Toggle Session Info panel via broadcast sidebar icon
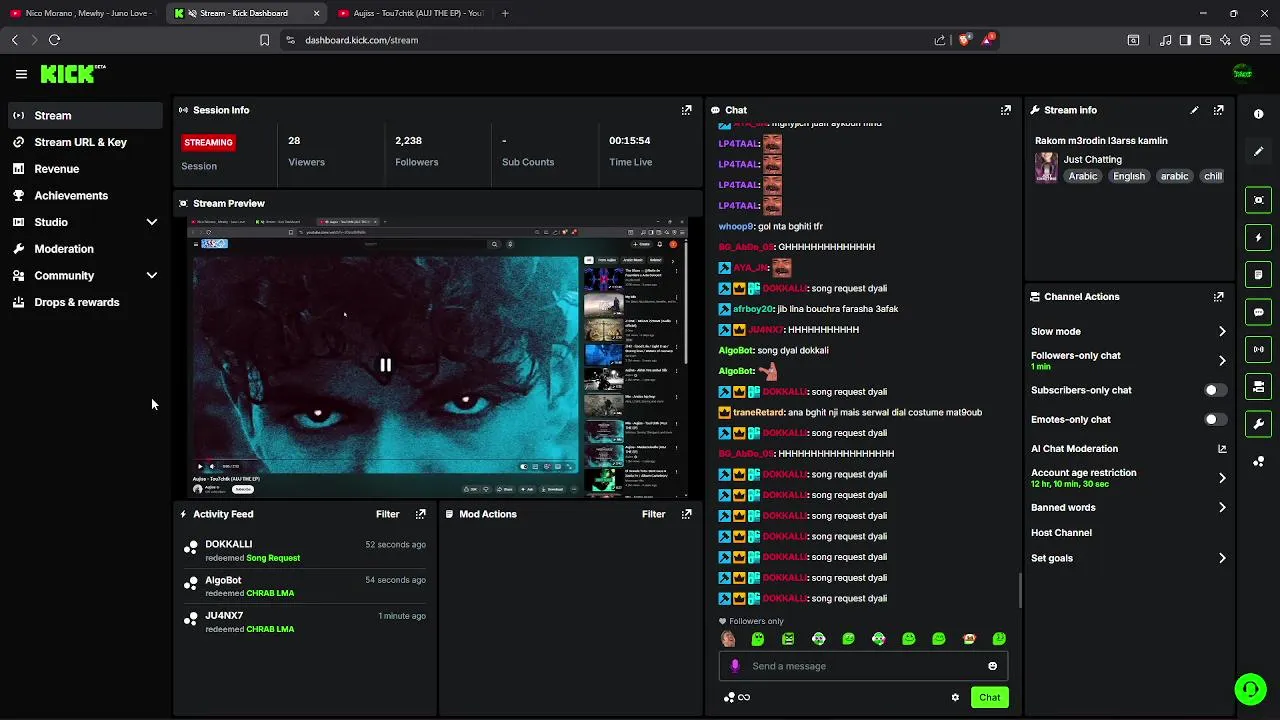Screen dimensions: 1280x720 click(1258, 349)
